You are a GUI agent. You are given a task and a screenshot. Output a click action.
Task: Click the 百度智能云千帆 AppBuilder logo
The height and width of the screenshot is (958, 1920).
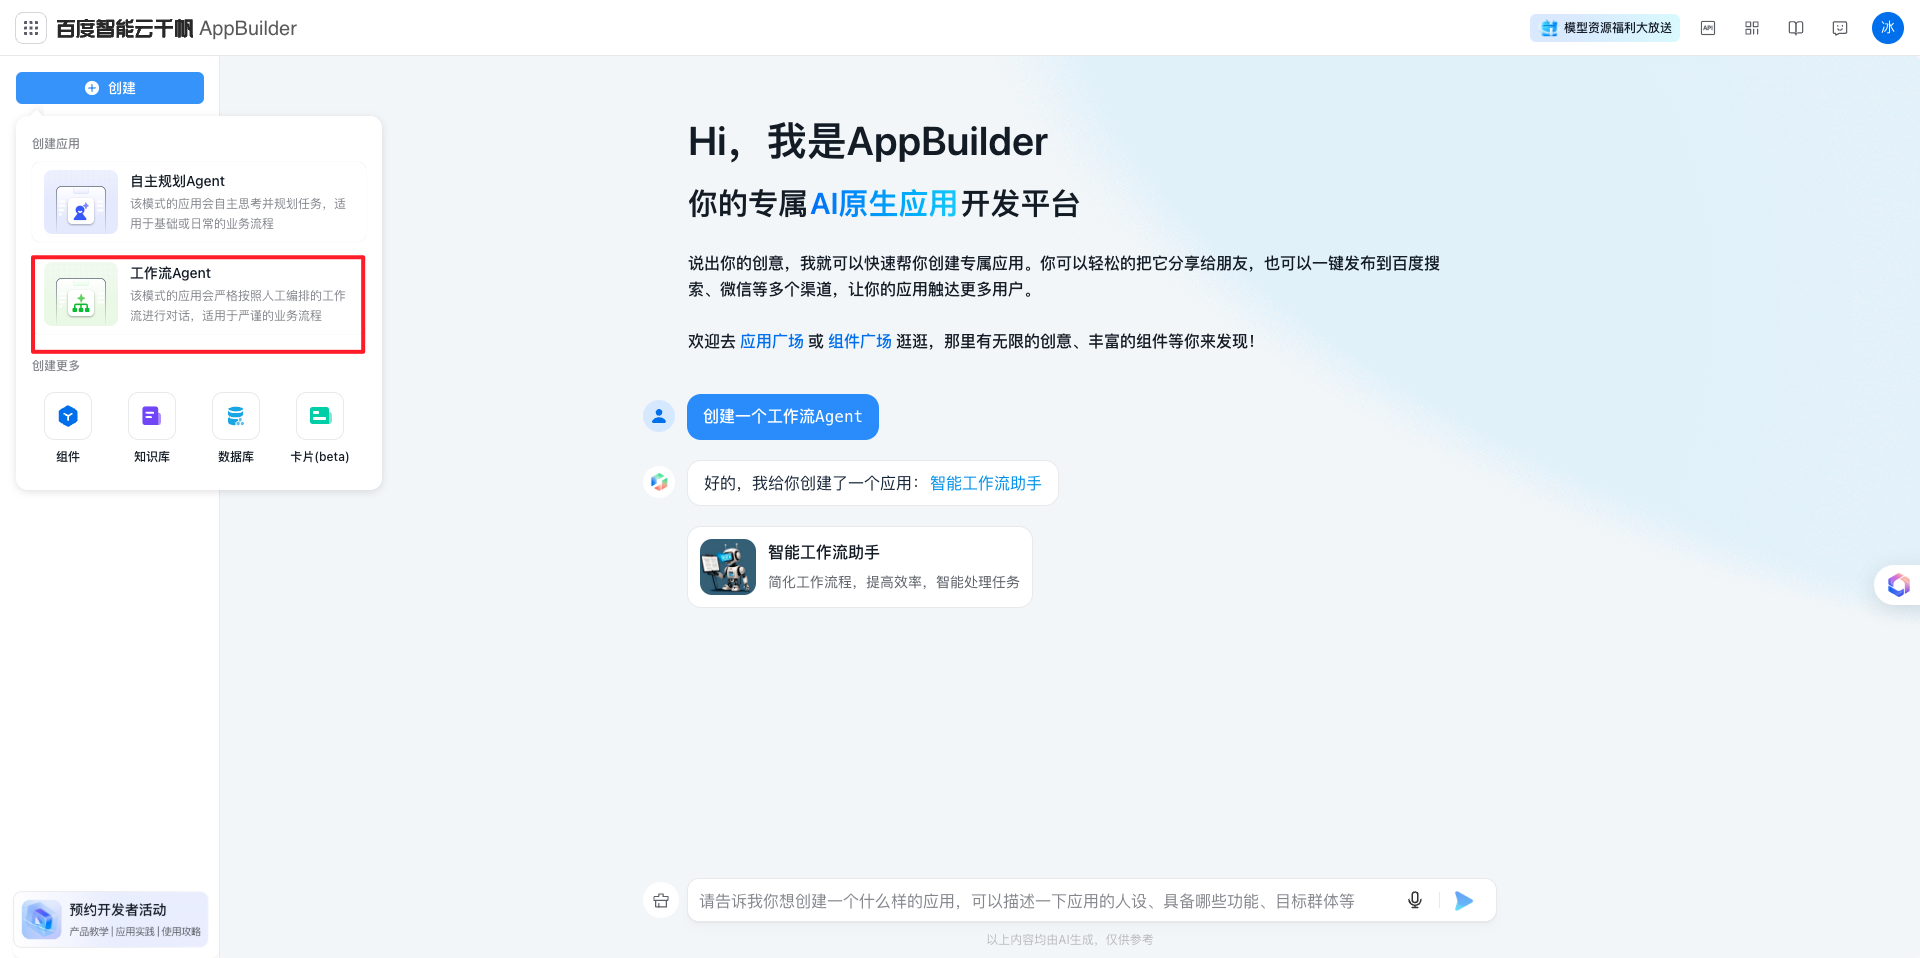pyautogui.click(x=176, y=28)
